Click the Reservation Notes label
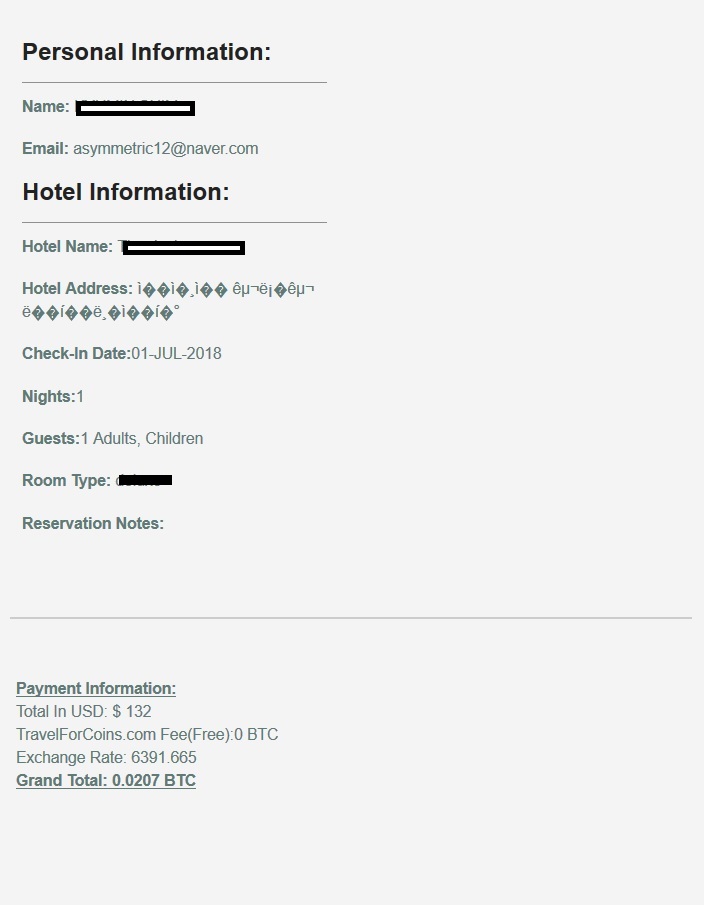704x905 pixels. point(93,523)
